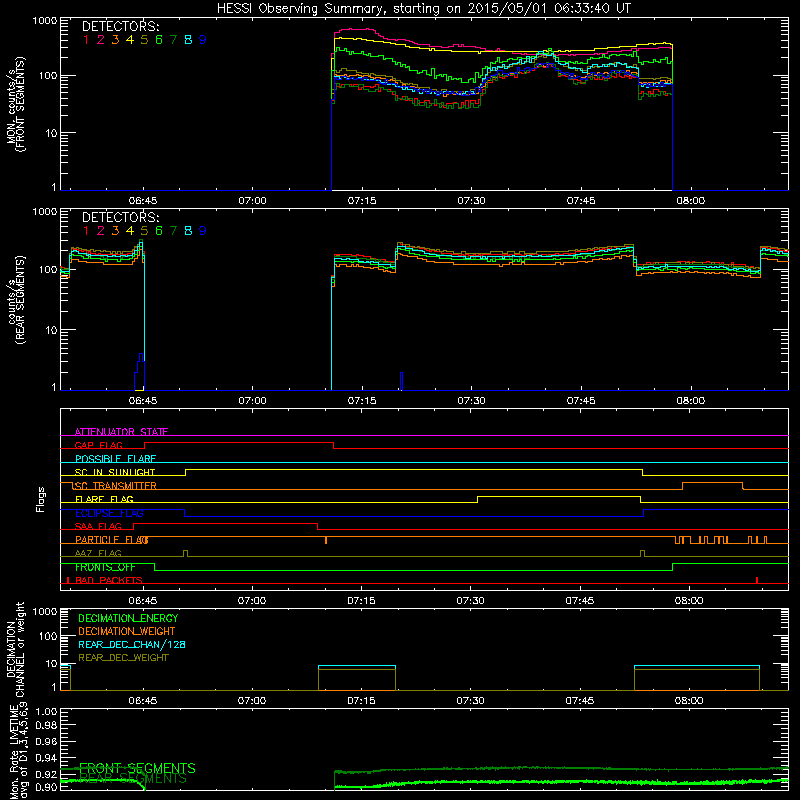800x800 pixels.
Task: Click 08:00 tick under the front segments plot
Action: 690,201
